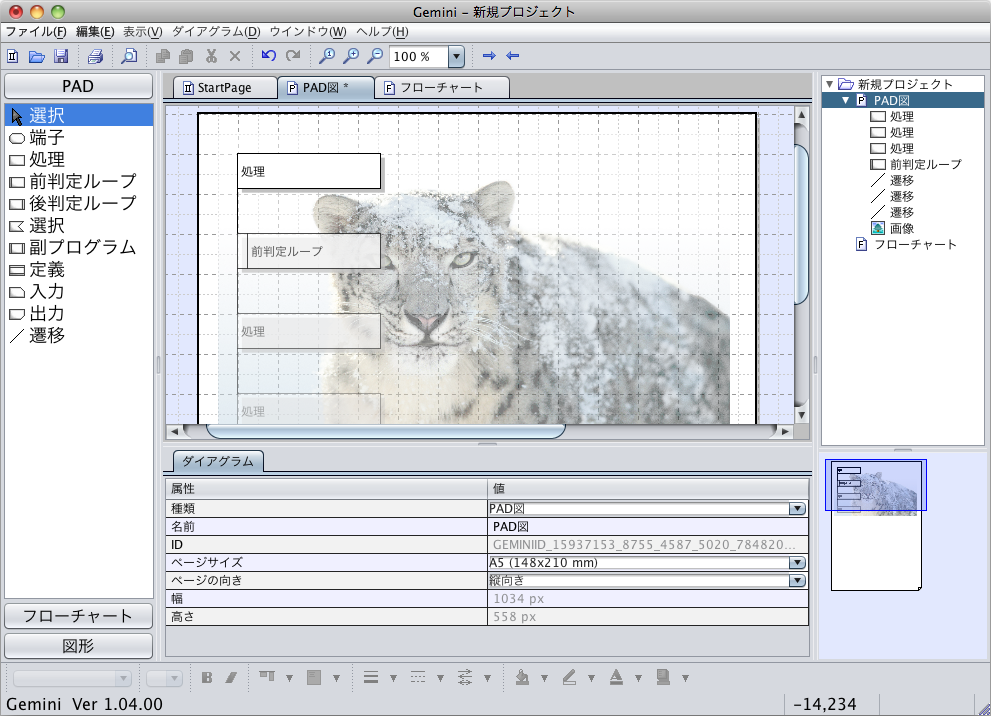This screenshot has height=716, width=991.
Task: Pick the 選択 branch shape tool
Action: click(79, 226)
